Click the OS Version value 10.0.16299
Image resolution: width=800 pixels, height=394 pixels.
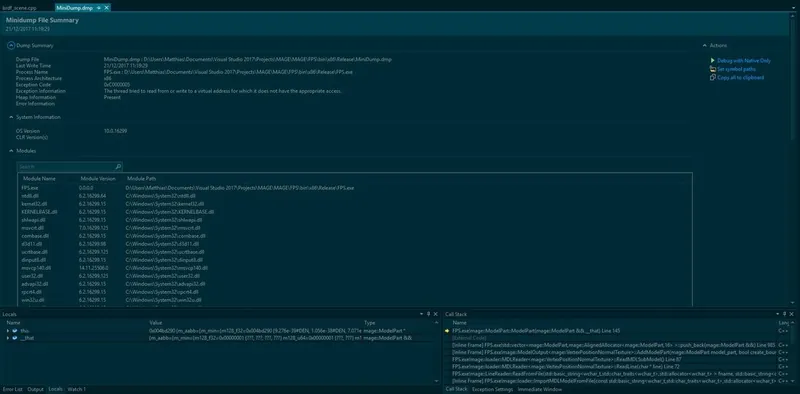pyautogui.click(x=115, y=131)
